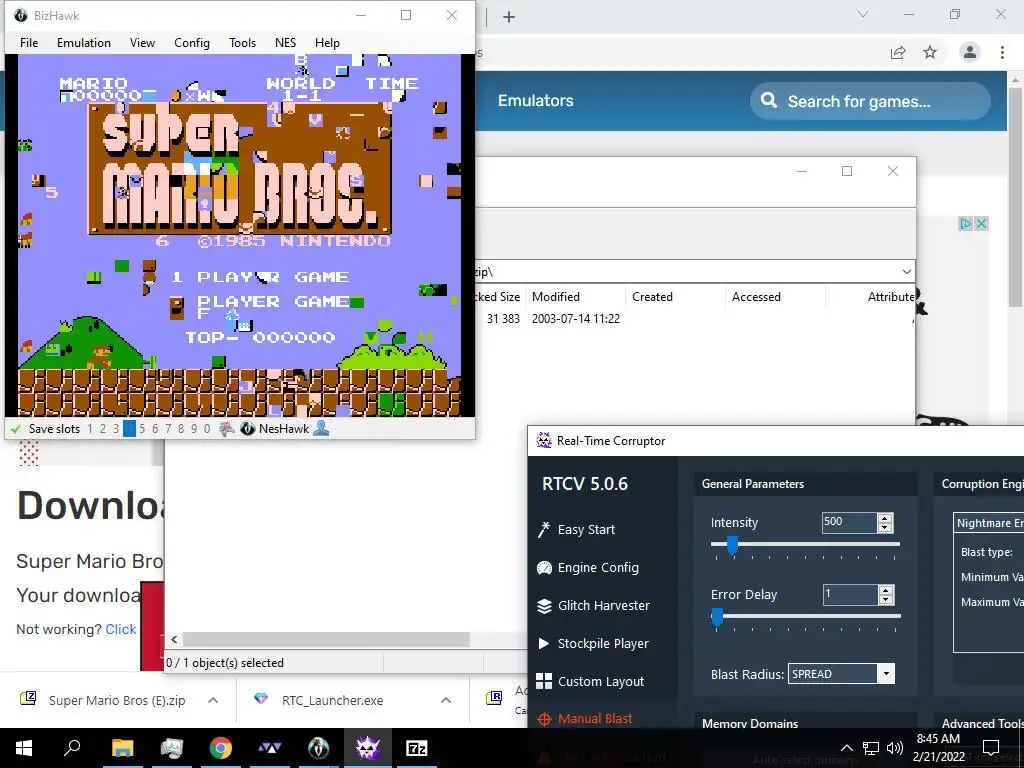The image size is (1024, 768).
Task: Click the Intensity value field showing 500
Action: [x=849, y=522]
